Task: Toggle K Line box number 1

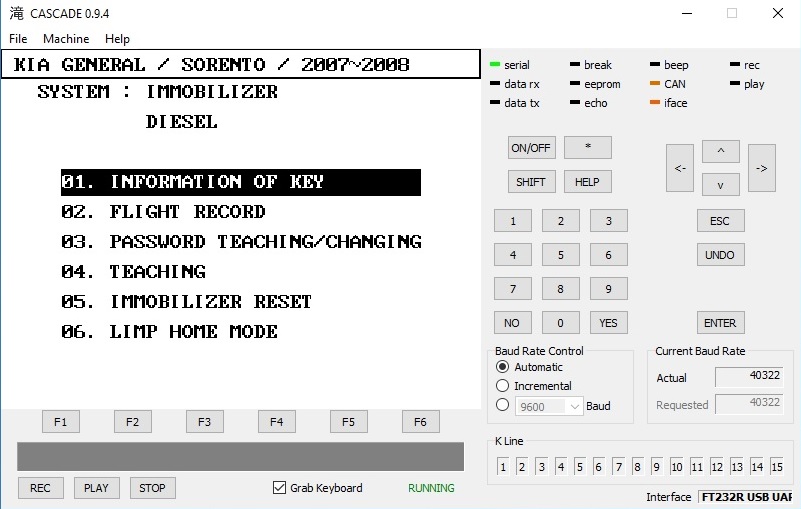Action: tap(503, 467)
